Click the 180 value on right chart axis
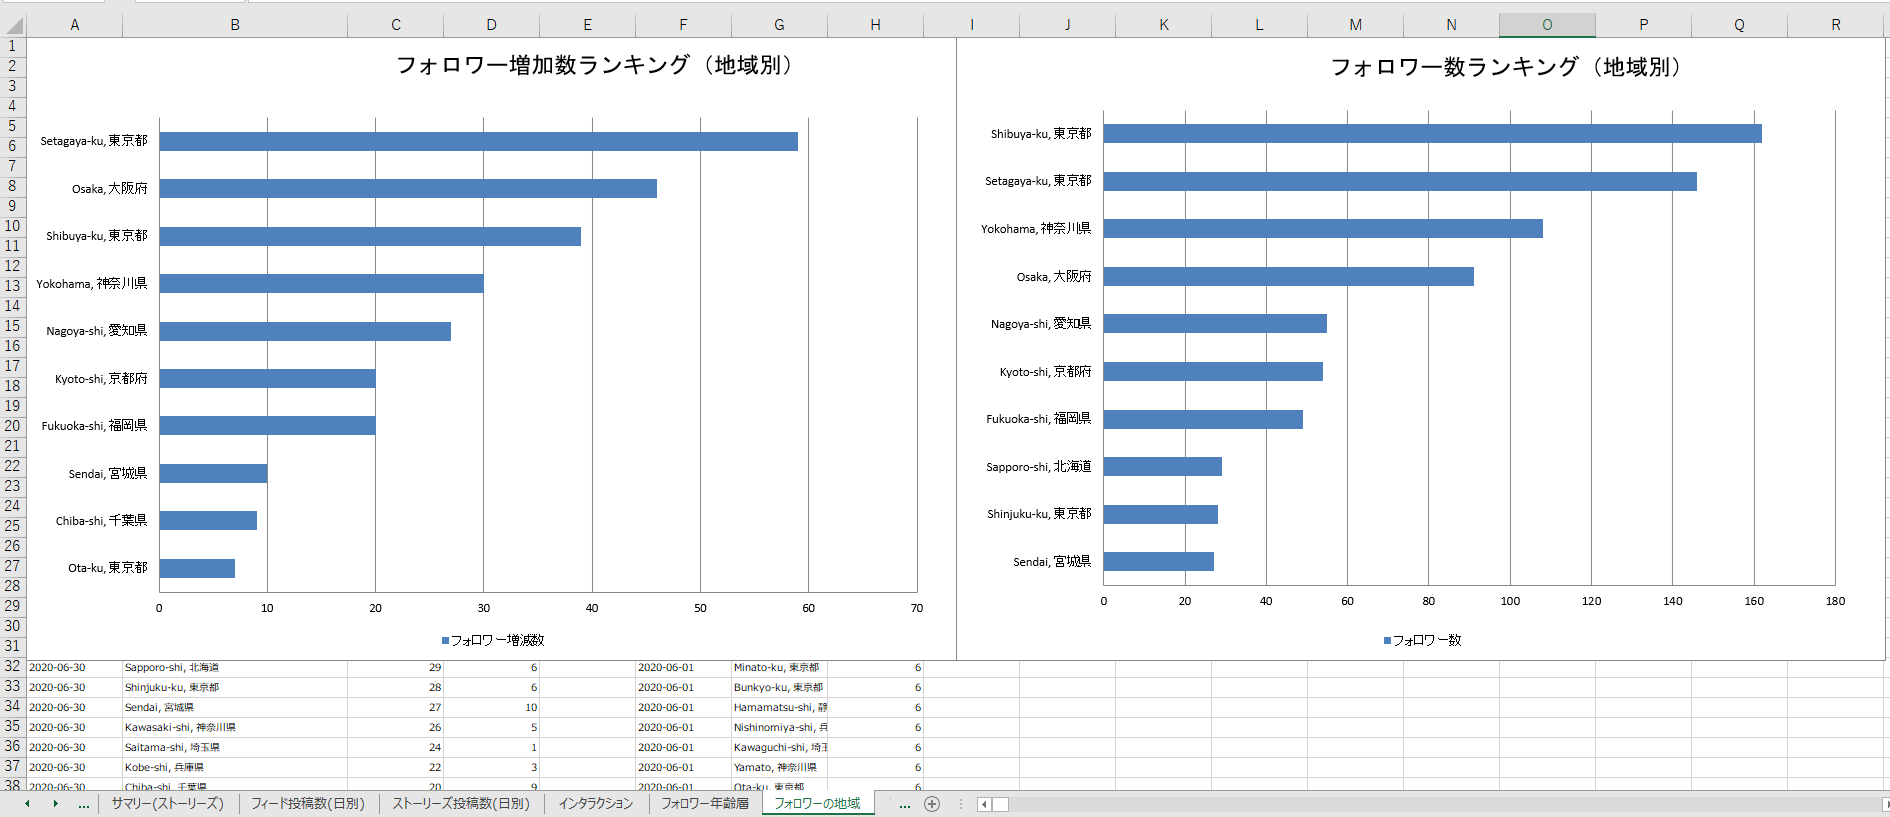This screenshot has height=817, width=1890. (1835, 601)
